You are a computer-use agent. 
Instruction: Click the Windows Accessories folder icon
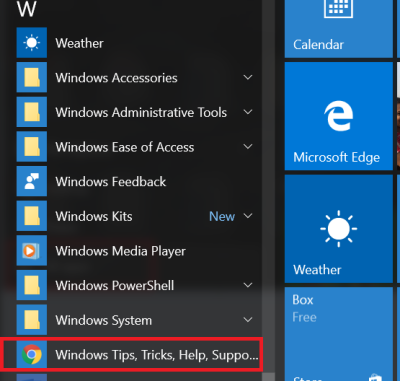(32, 77)
